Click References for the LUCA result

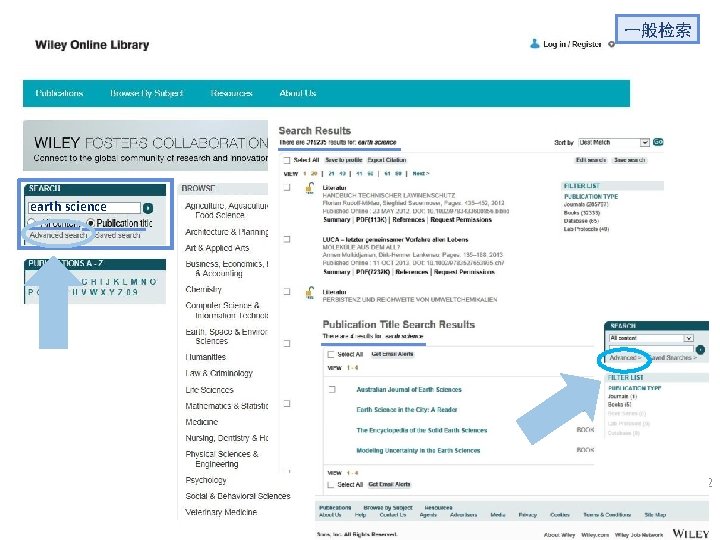(411, 272)
